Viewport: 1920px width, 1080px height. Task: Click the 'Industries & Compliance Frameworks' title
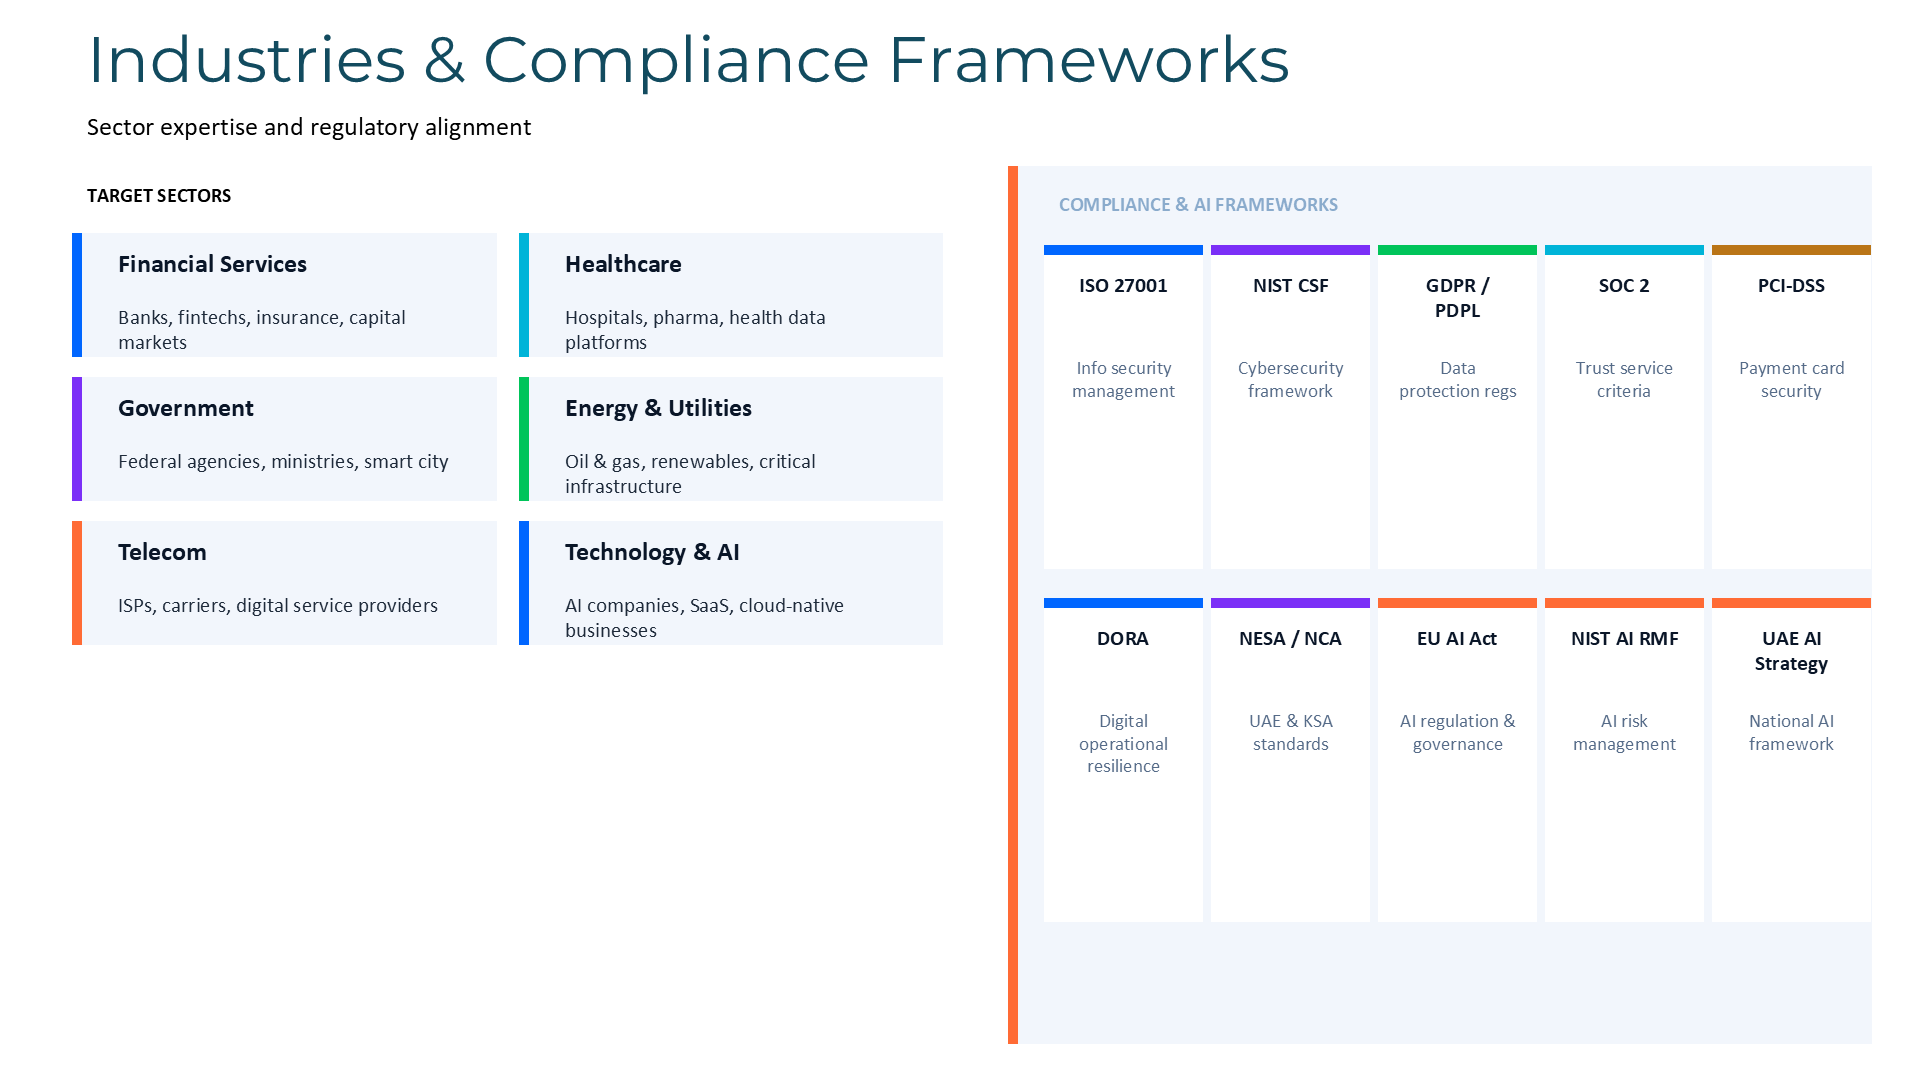688,60
